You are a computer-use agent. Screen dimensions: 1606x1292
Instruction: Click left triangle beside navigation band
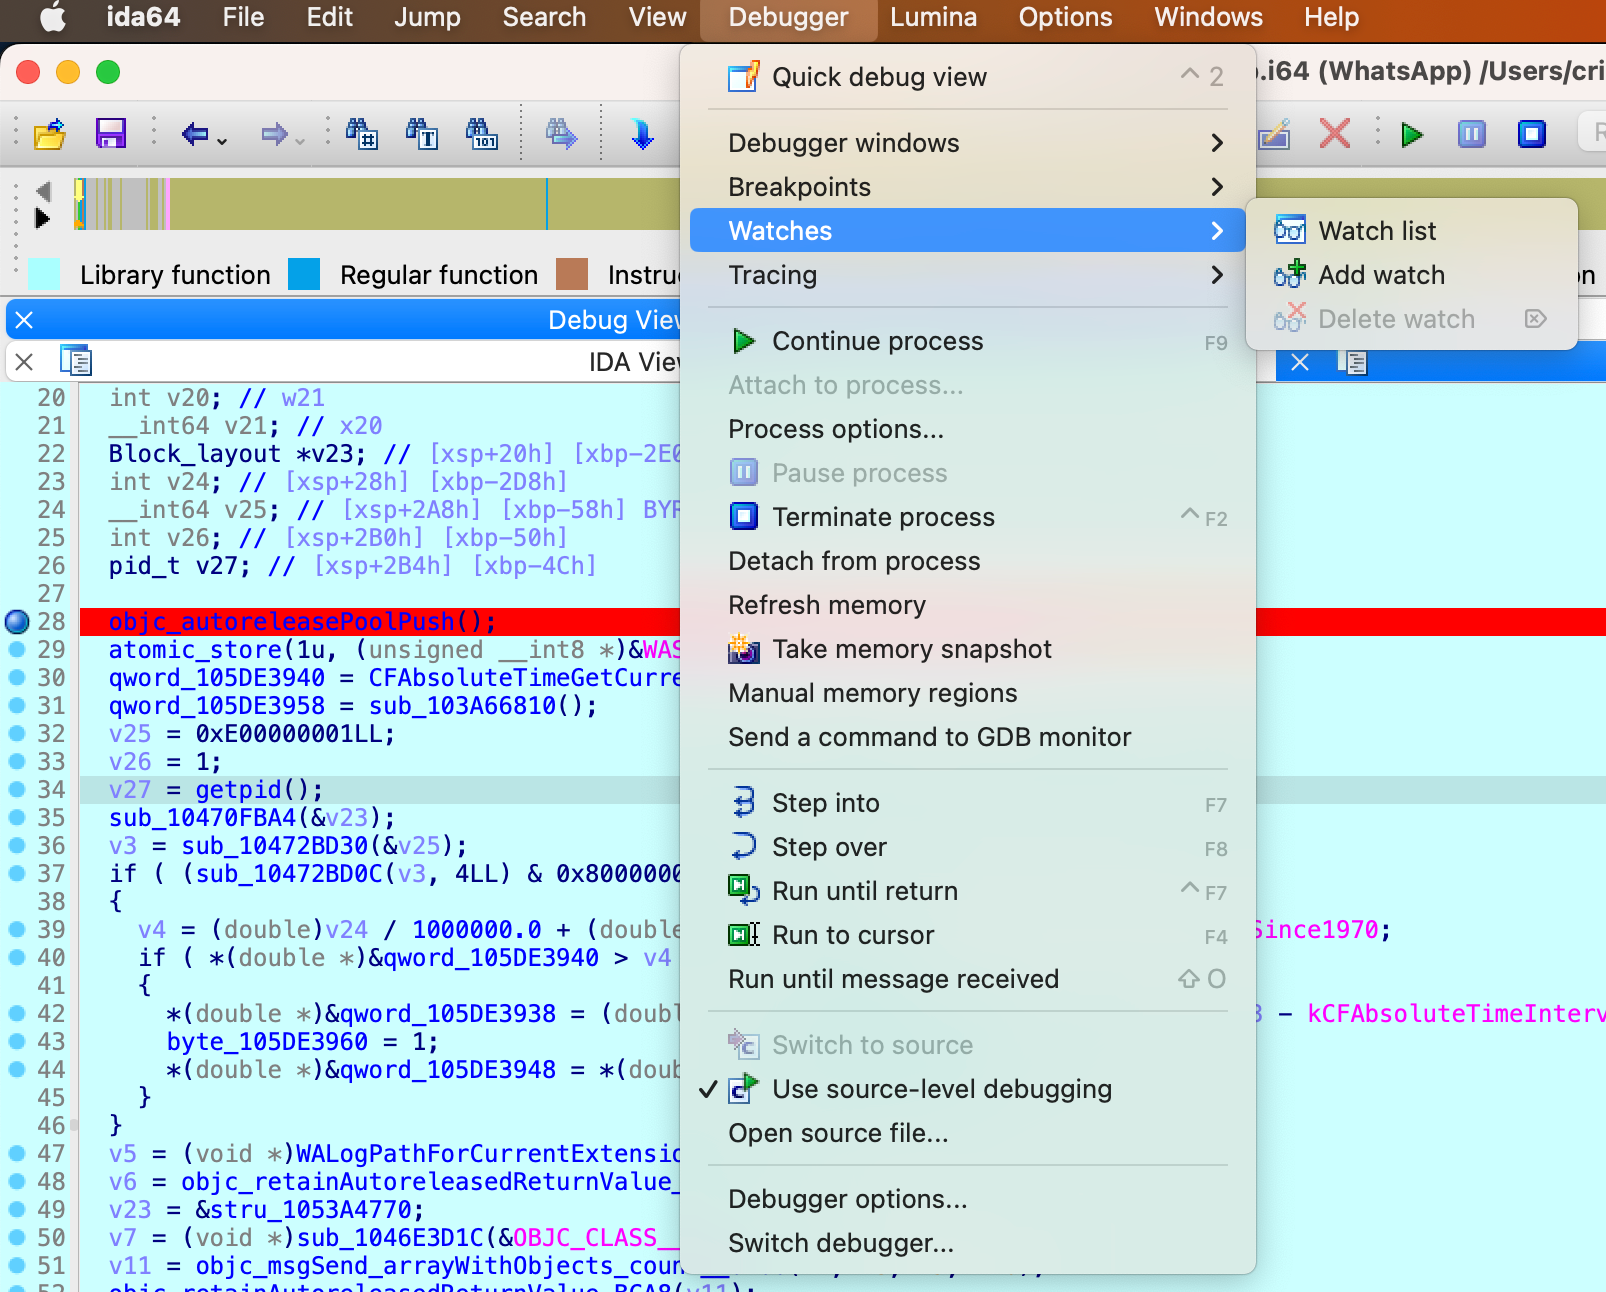click(x=42, y=190)
